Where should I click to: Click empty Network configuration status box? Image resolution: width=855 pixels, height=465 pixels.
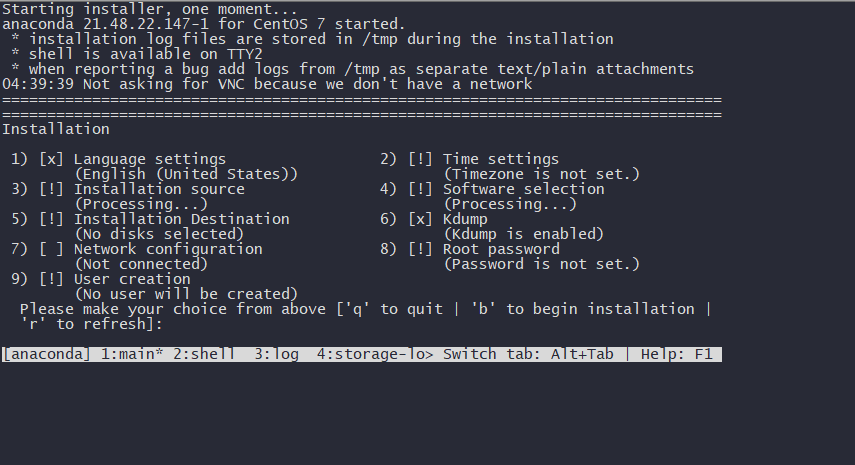pos(51,249)
